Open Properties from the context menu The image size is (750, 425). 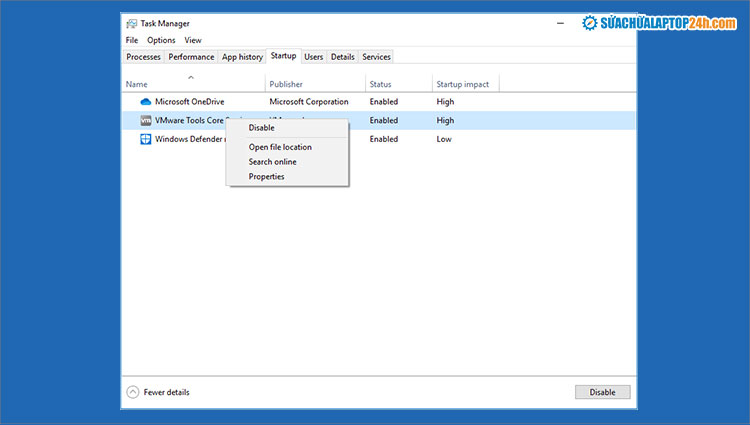tap(266, 177)
